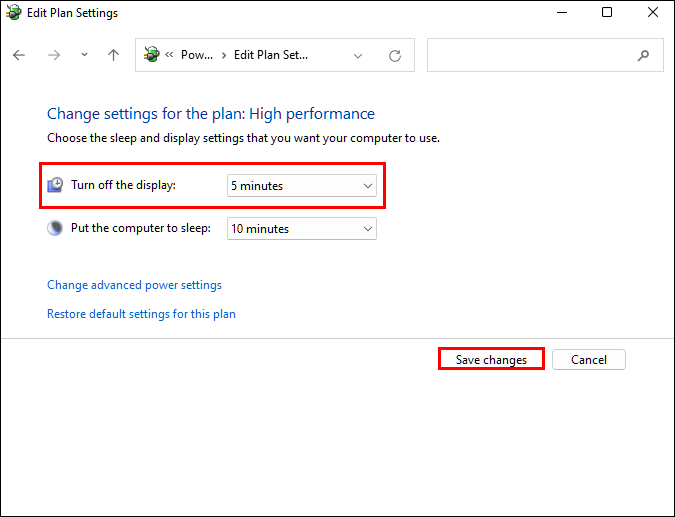The image size is (675, 517).
Task: Click the Cancel button
Action: 589,360
